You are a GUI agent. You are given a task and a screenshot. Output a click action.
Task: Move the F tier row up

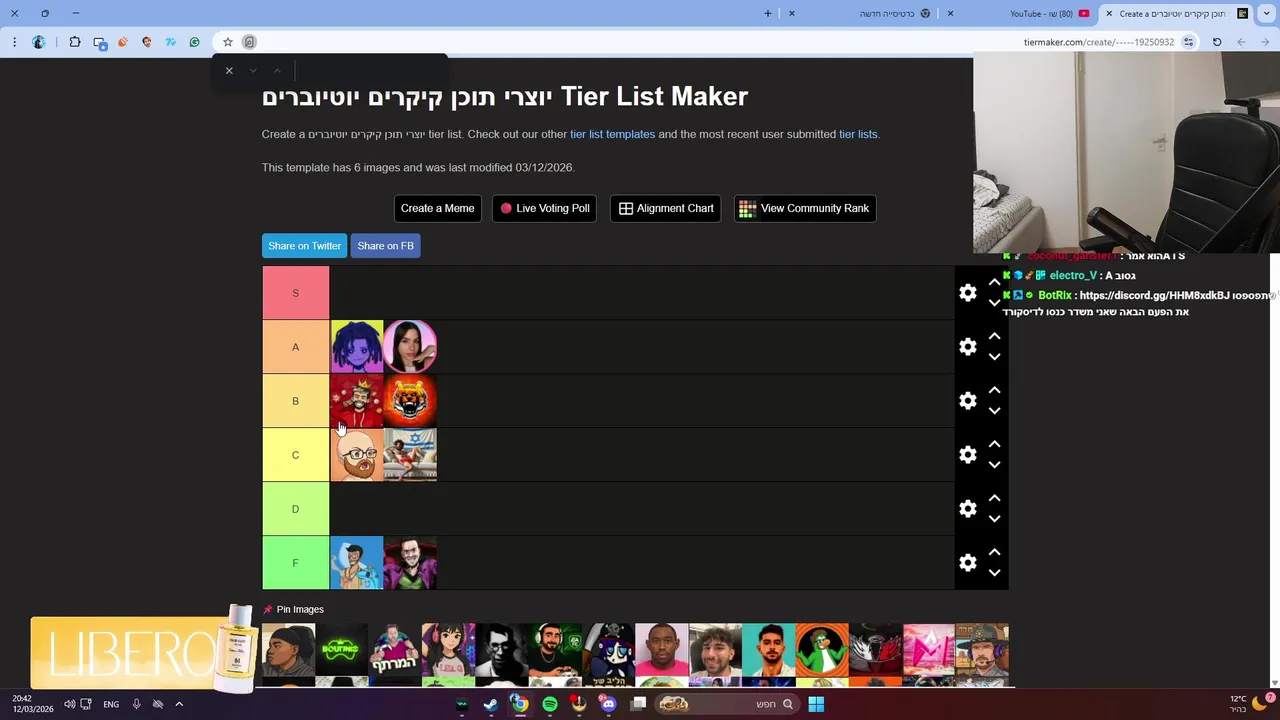click(x=994, y=553)
